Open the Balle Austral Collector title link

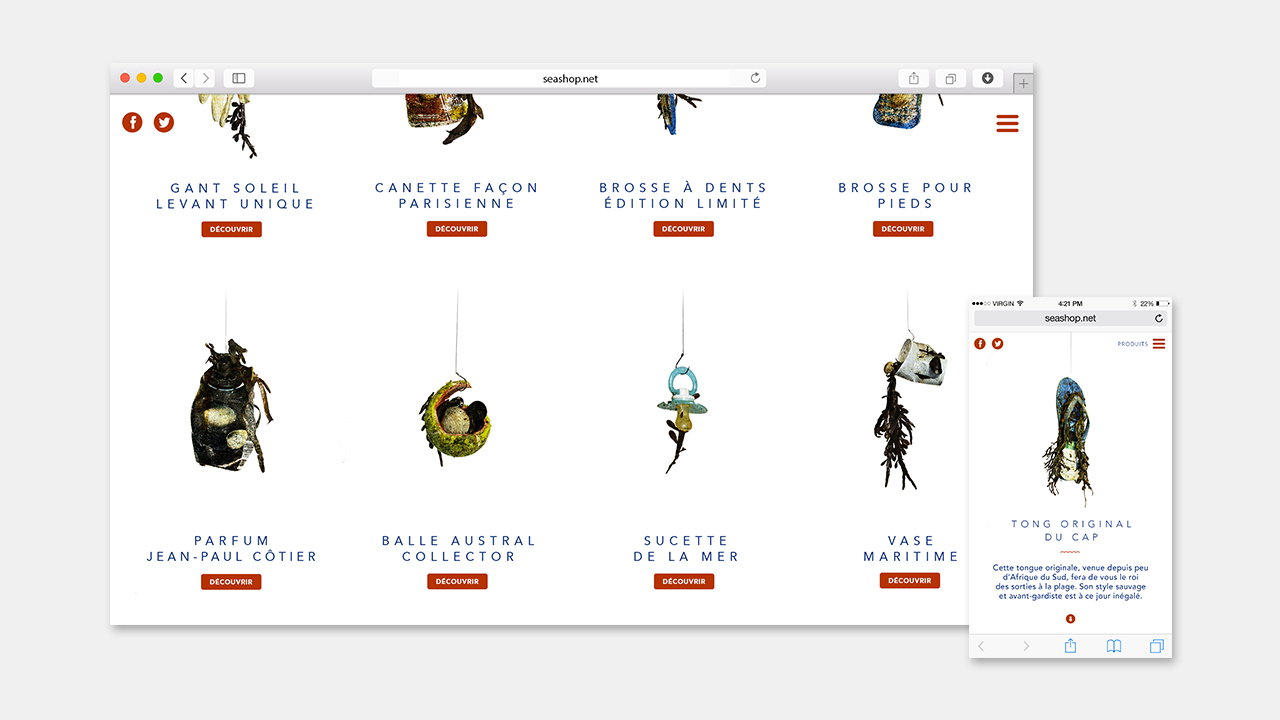pos(459,548)
